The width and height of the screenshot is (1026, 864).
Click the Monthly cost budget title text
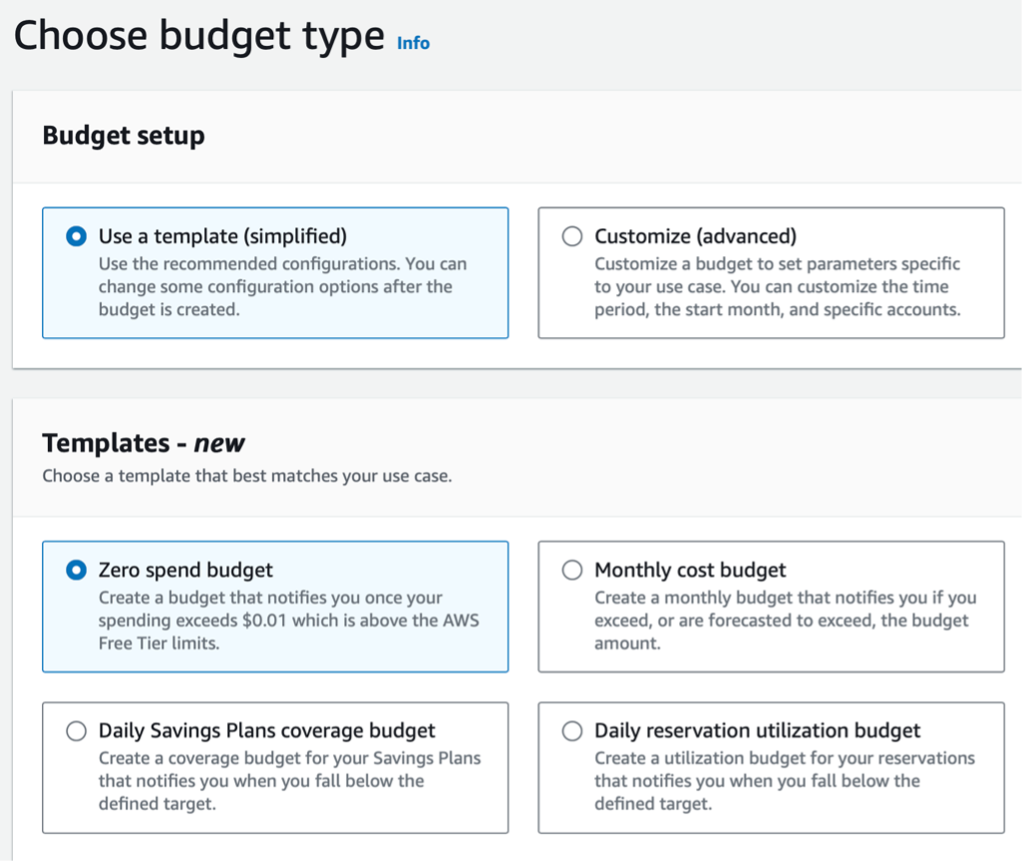click(691, 569)
